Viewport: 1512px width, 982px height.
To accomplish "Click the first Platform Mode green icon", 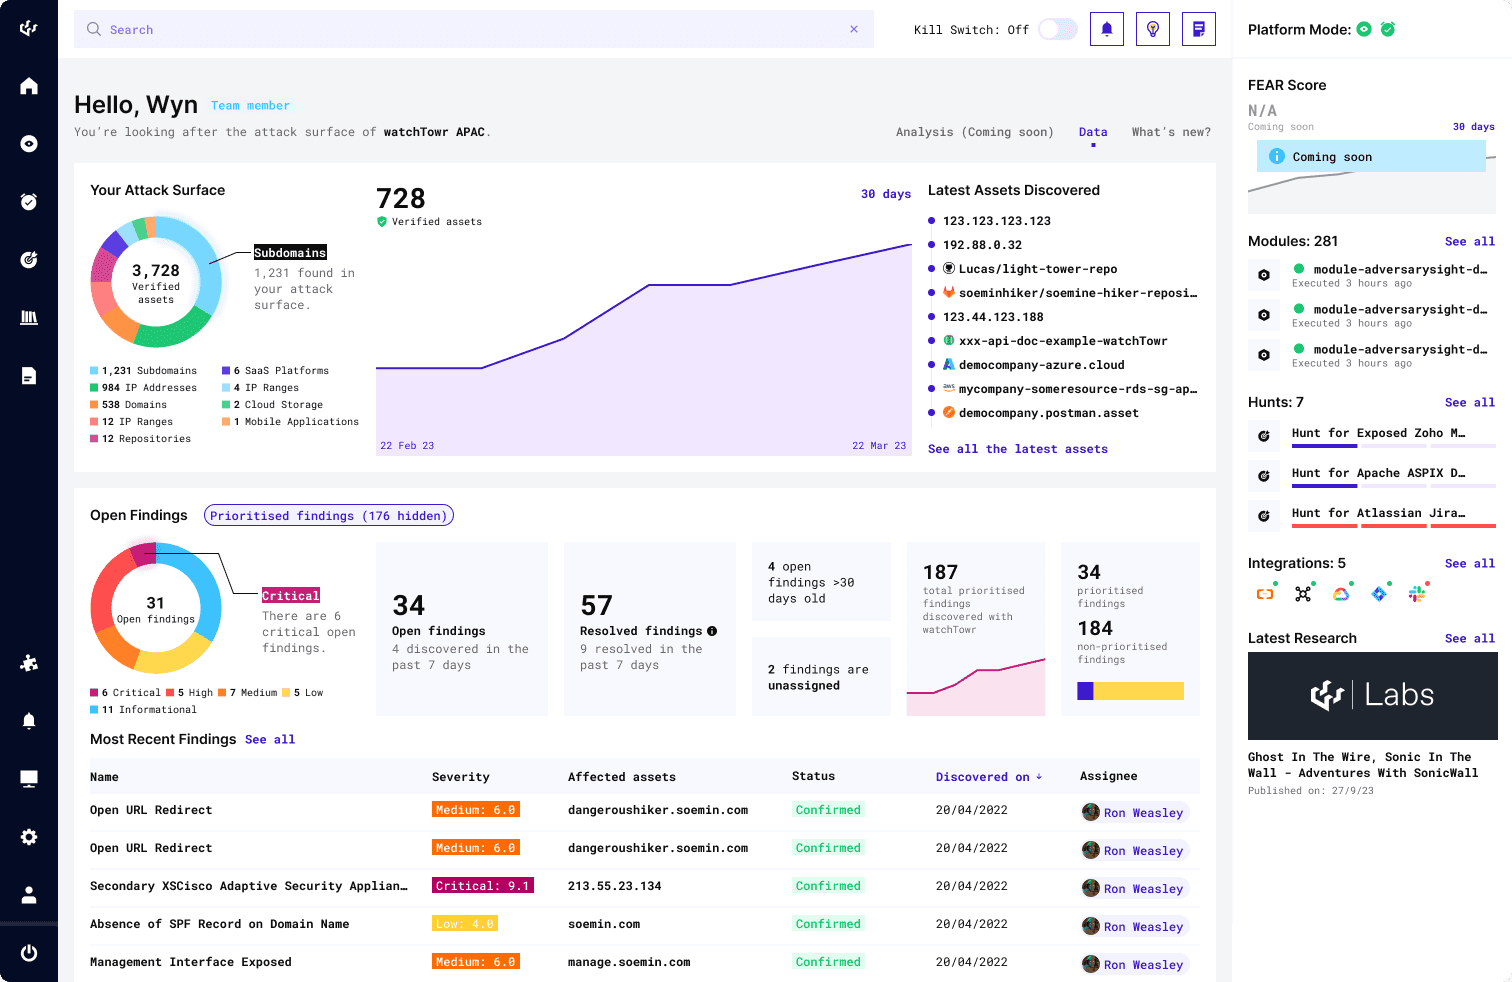I will [x=1364, y=29].
